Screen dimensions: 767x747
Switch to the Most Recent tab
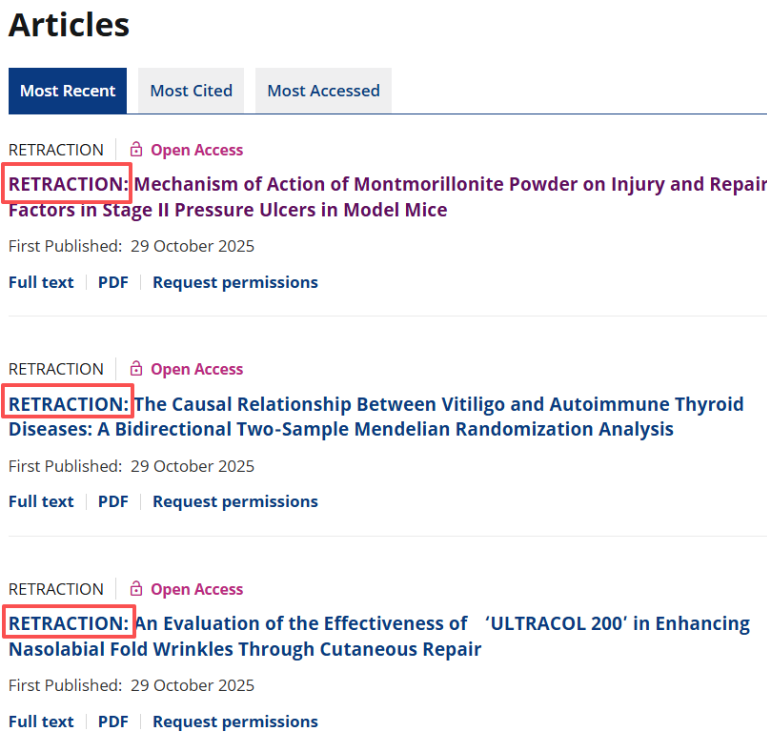tap(67, 91)
